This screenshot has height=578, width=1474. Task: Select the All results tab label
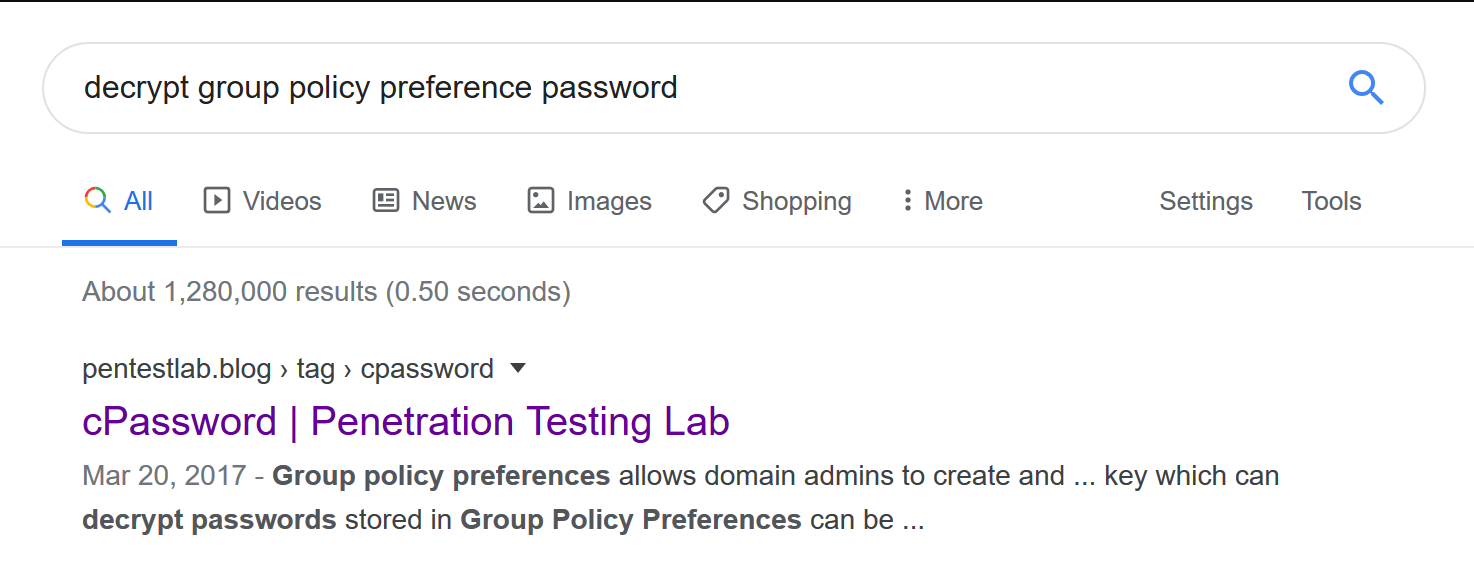pyautogui.click(x=138, y=201)
